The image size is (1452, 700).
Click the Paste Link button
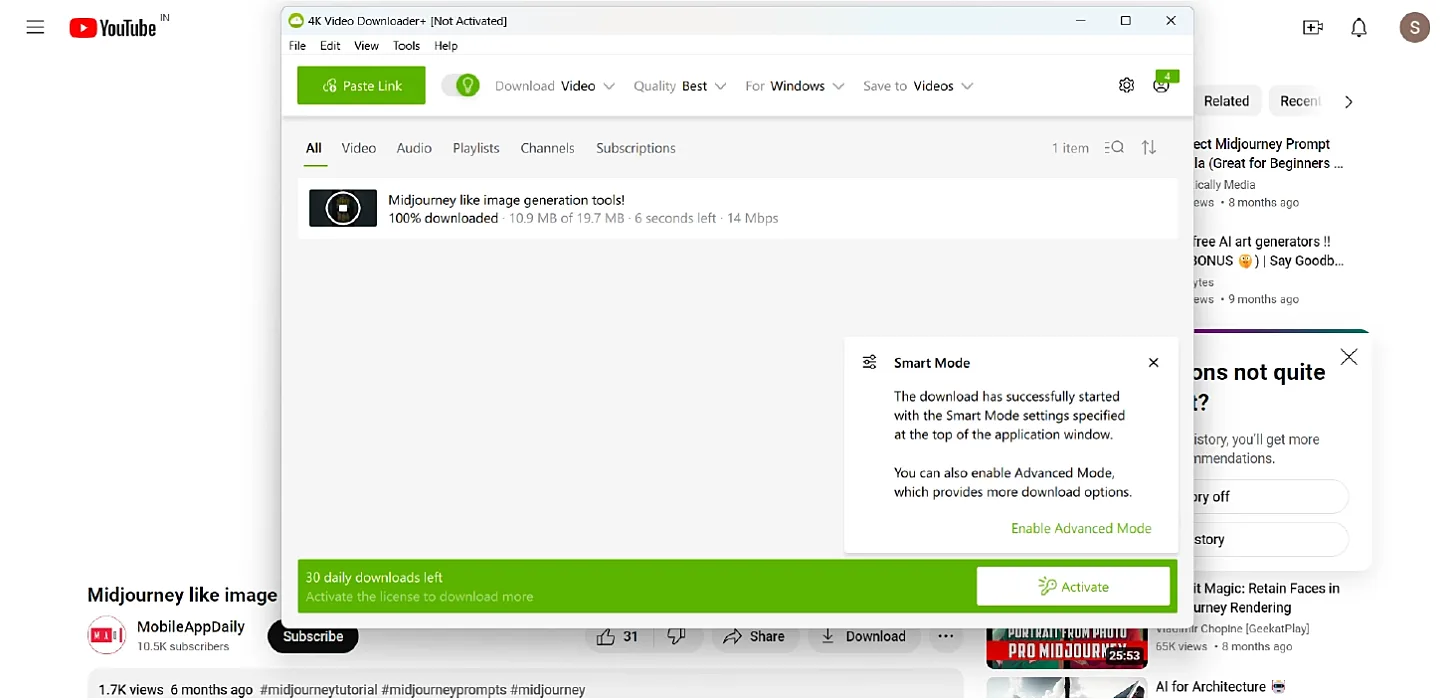361,86
